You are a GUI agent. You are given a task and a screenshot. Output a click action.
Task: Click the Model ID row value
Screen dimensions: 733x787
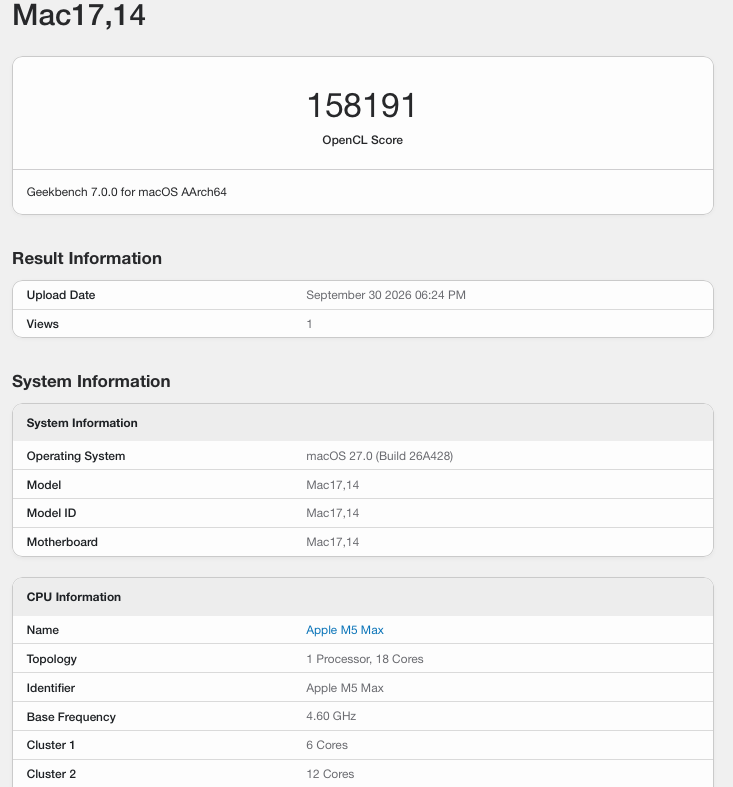point(332,513)
